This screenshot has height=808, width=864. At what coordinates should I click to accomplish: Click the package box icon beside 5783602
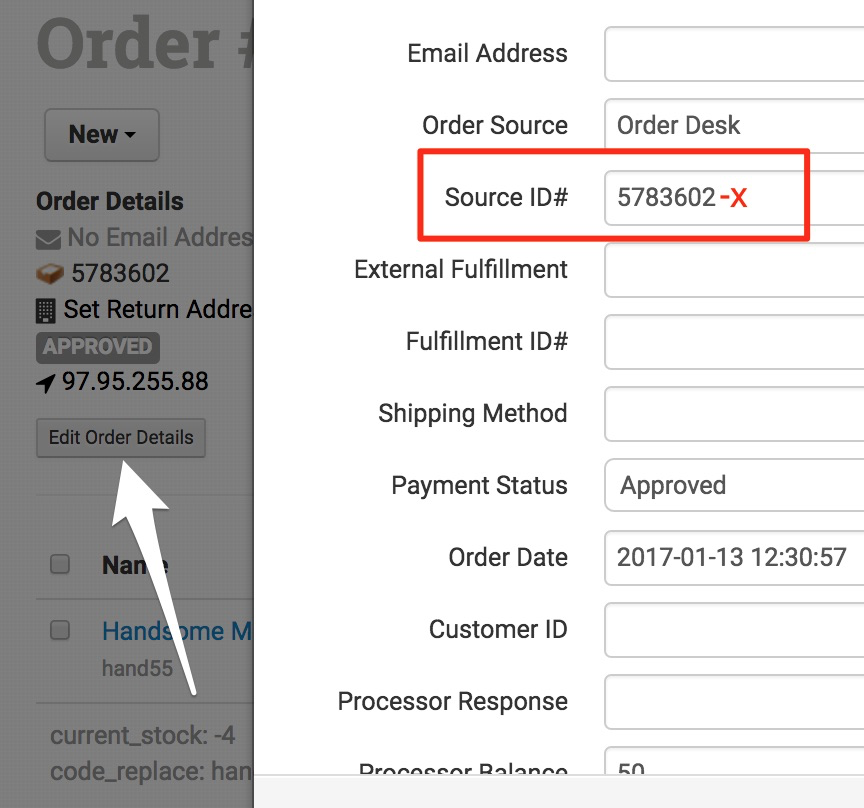point(49,274)
